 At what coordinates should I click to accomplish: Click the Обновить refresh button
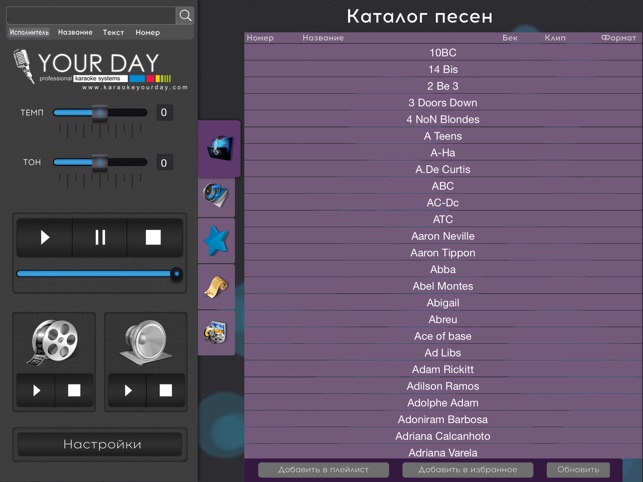tap(578, 470)
